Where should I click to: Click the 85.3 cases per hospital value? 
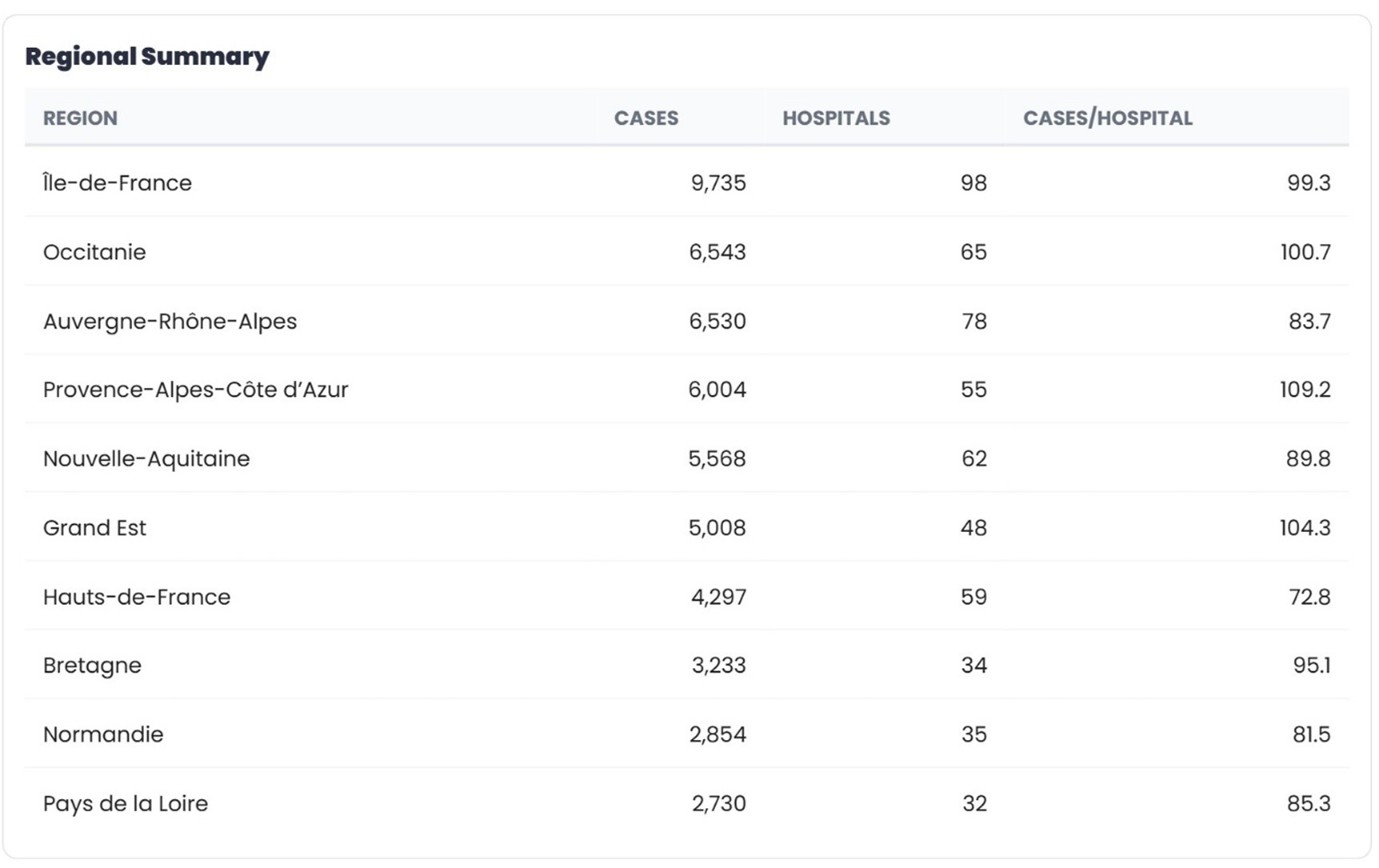1308,804
